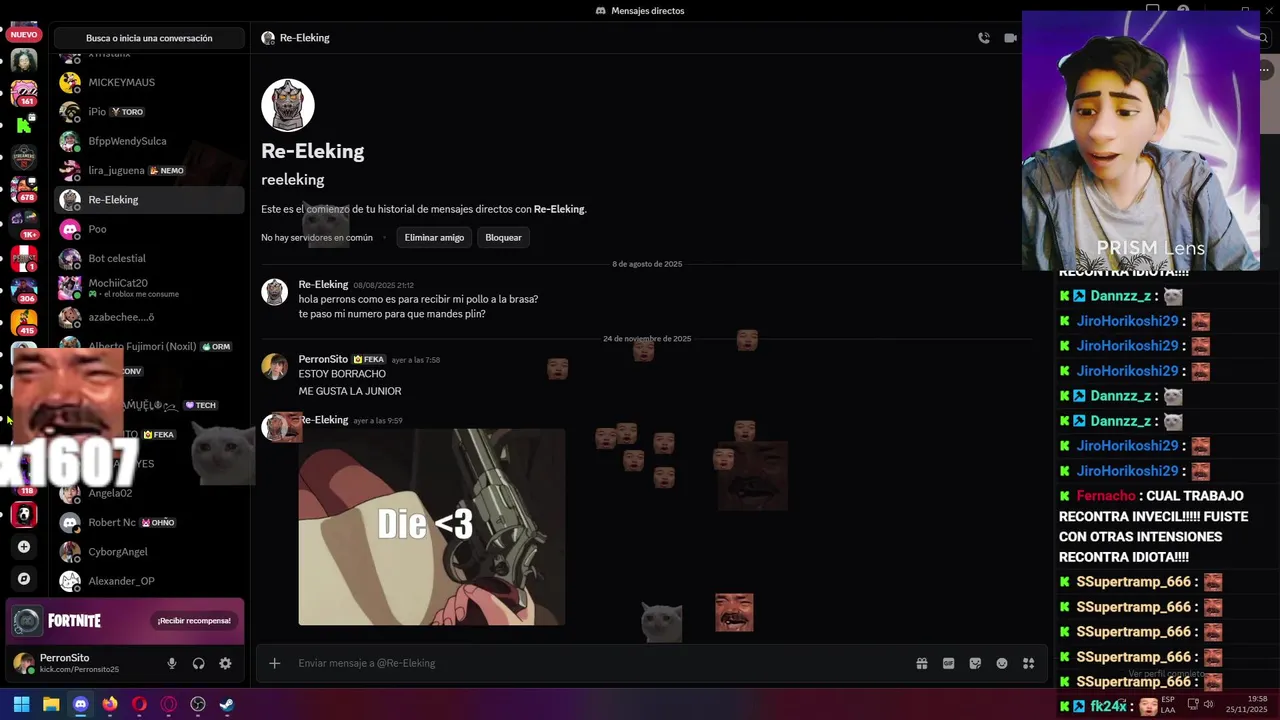1280x720 pixels.
Task: Open File Explorer from taskbar
Action: (51, 704)
